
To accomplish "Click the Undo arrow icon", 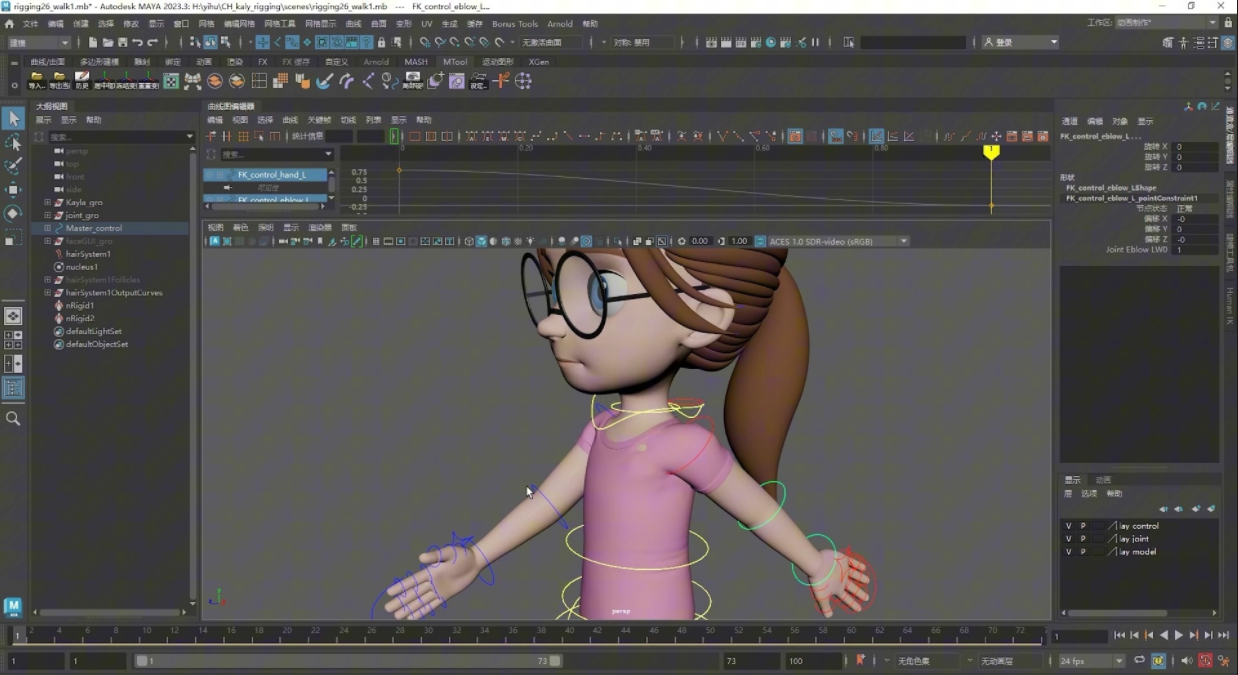I will (x=137, y=42).
